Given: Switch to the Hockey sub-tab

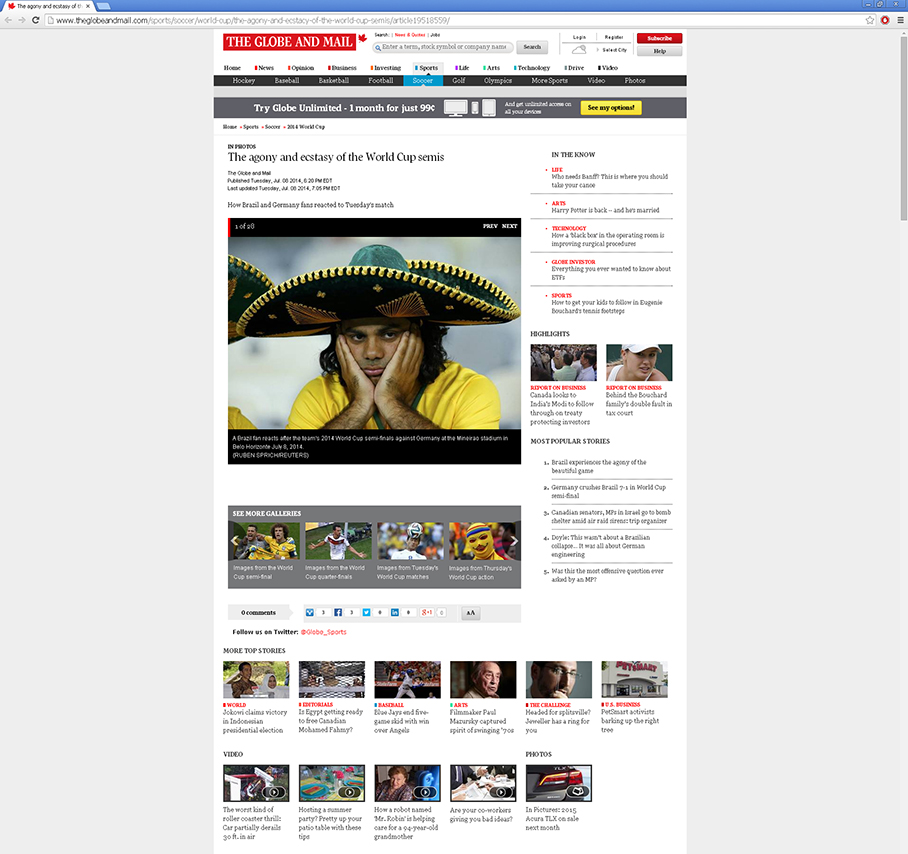Looking at the screenshot, I should [x=243, y=80].
